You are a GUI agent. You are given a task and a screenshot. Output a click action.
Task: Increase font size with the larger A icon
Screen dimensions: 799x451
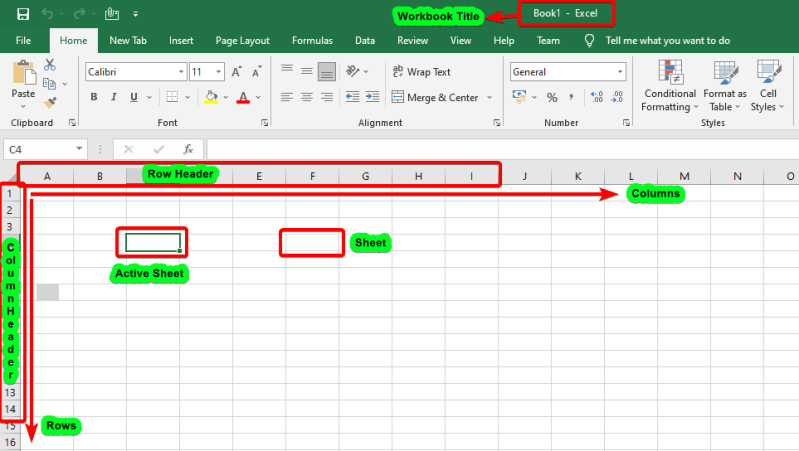(236, 72)
